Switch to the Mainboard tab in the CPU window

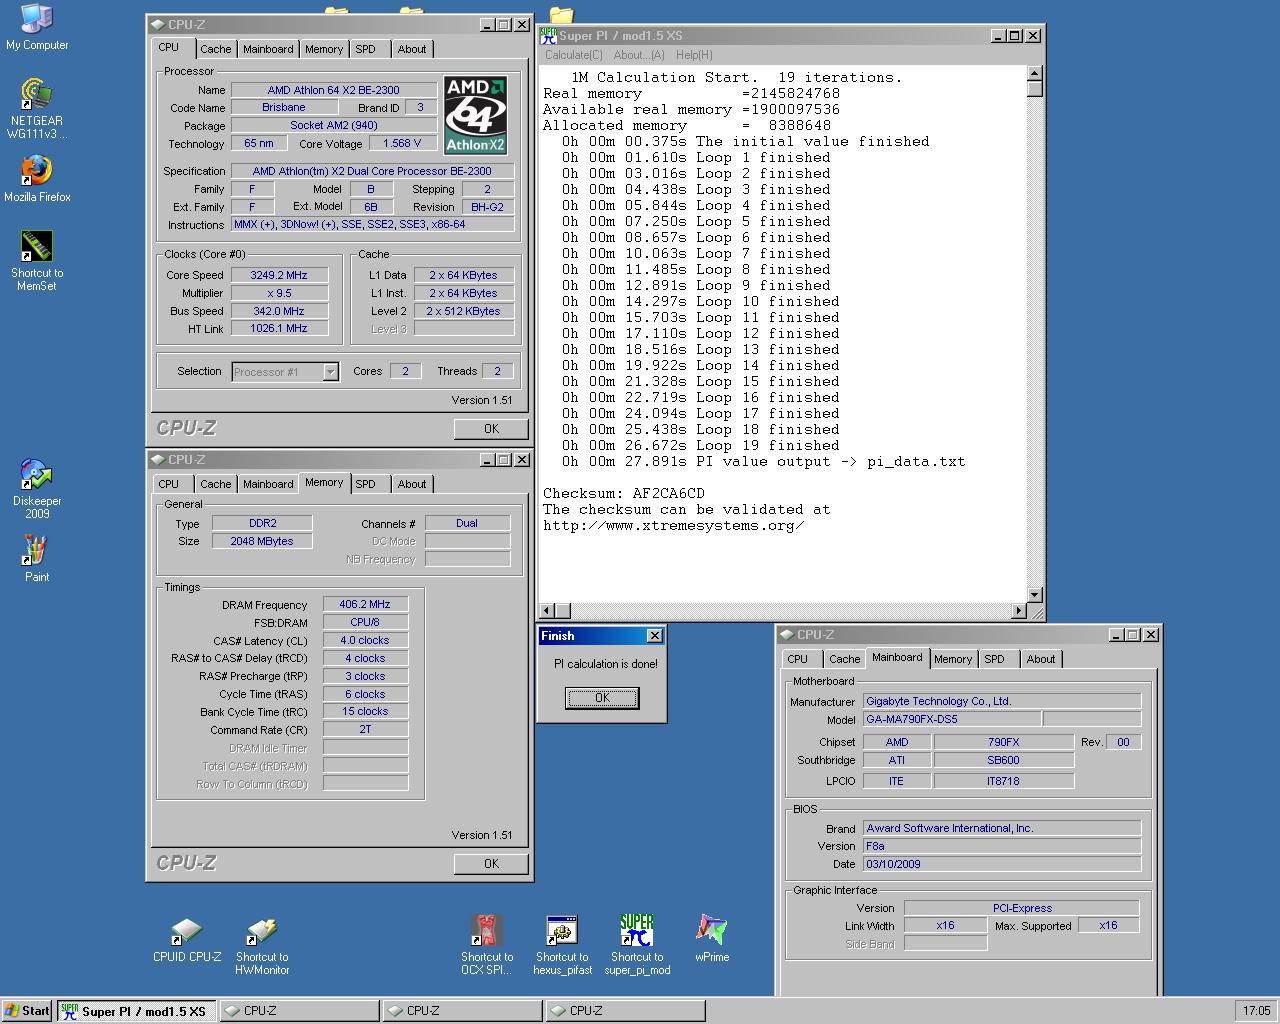tap(268, 49)
